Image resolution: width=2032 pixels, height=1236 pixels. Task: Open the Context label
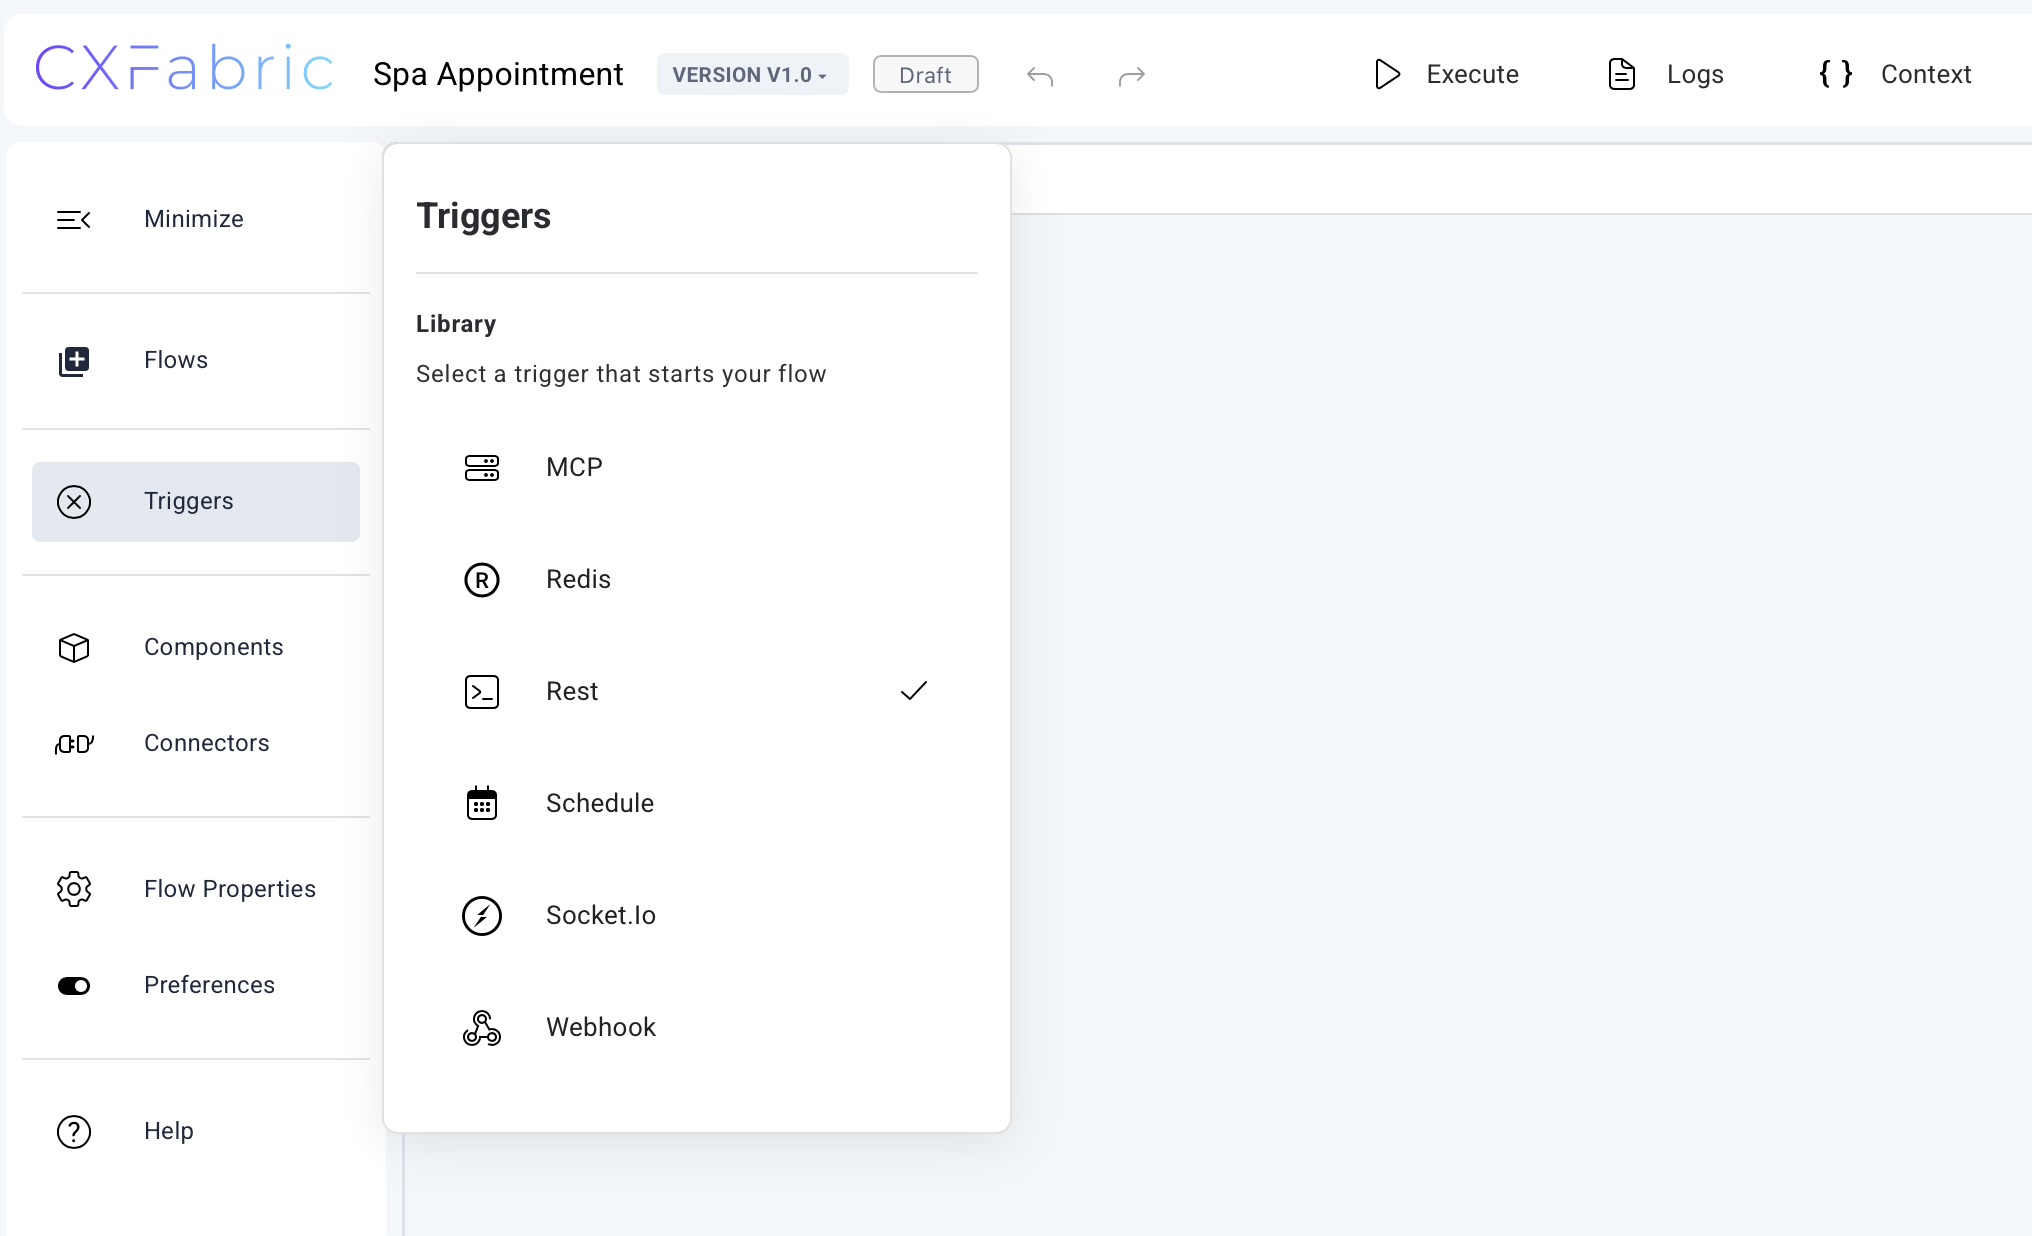click(1926, 74)
